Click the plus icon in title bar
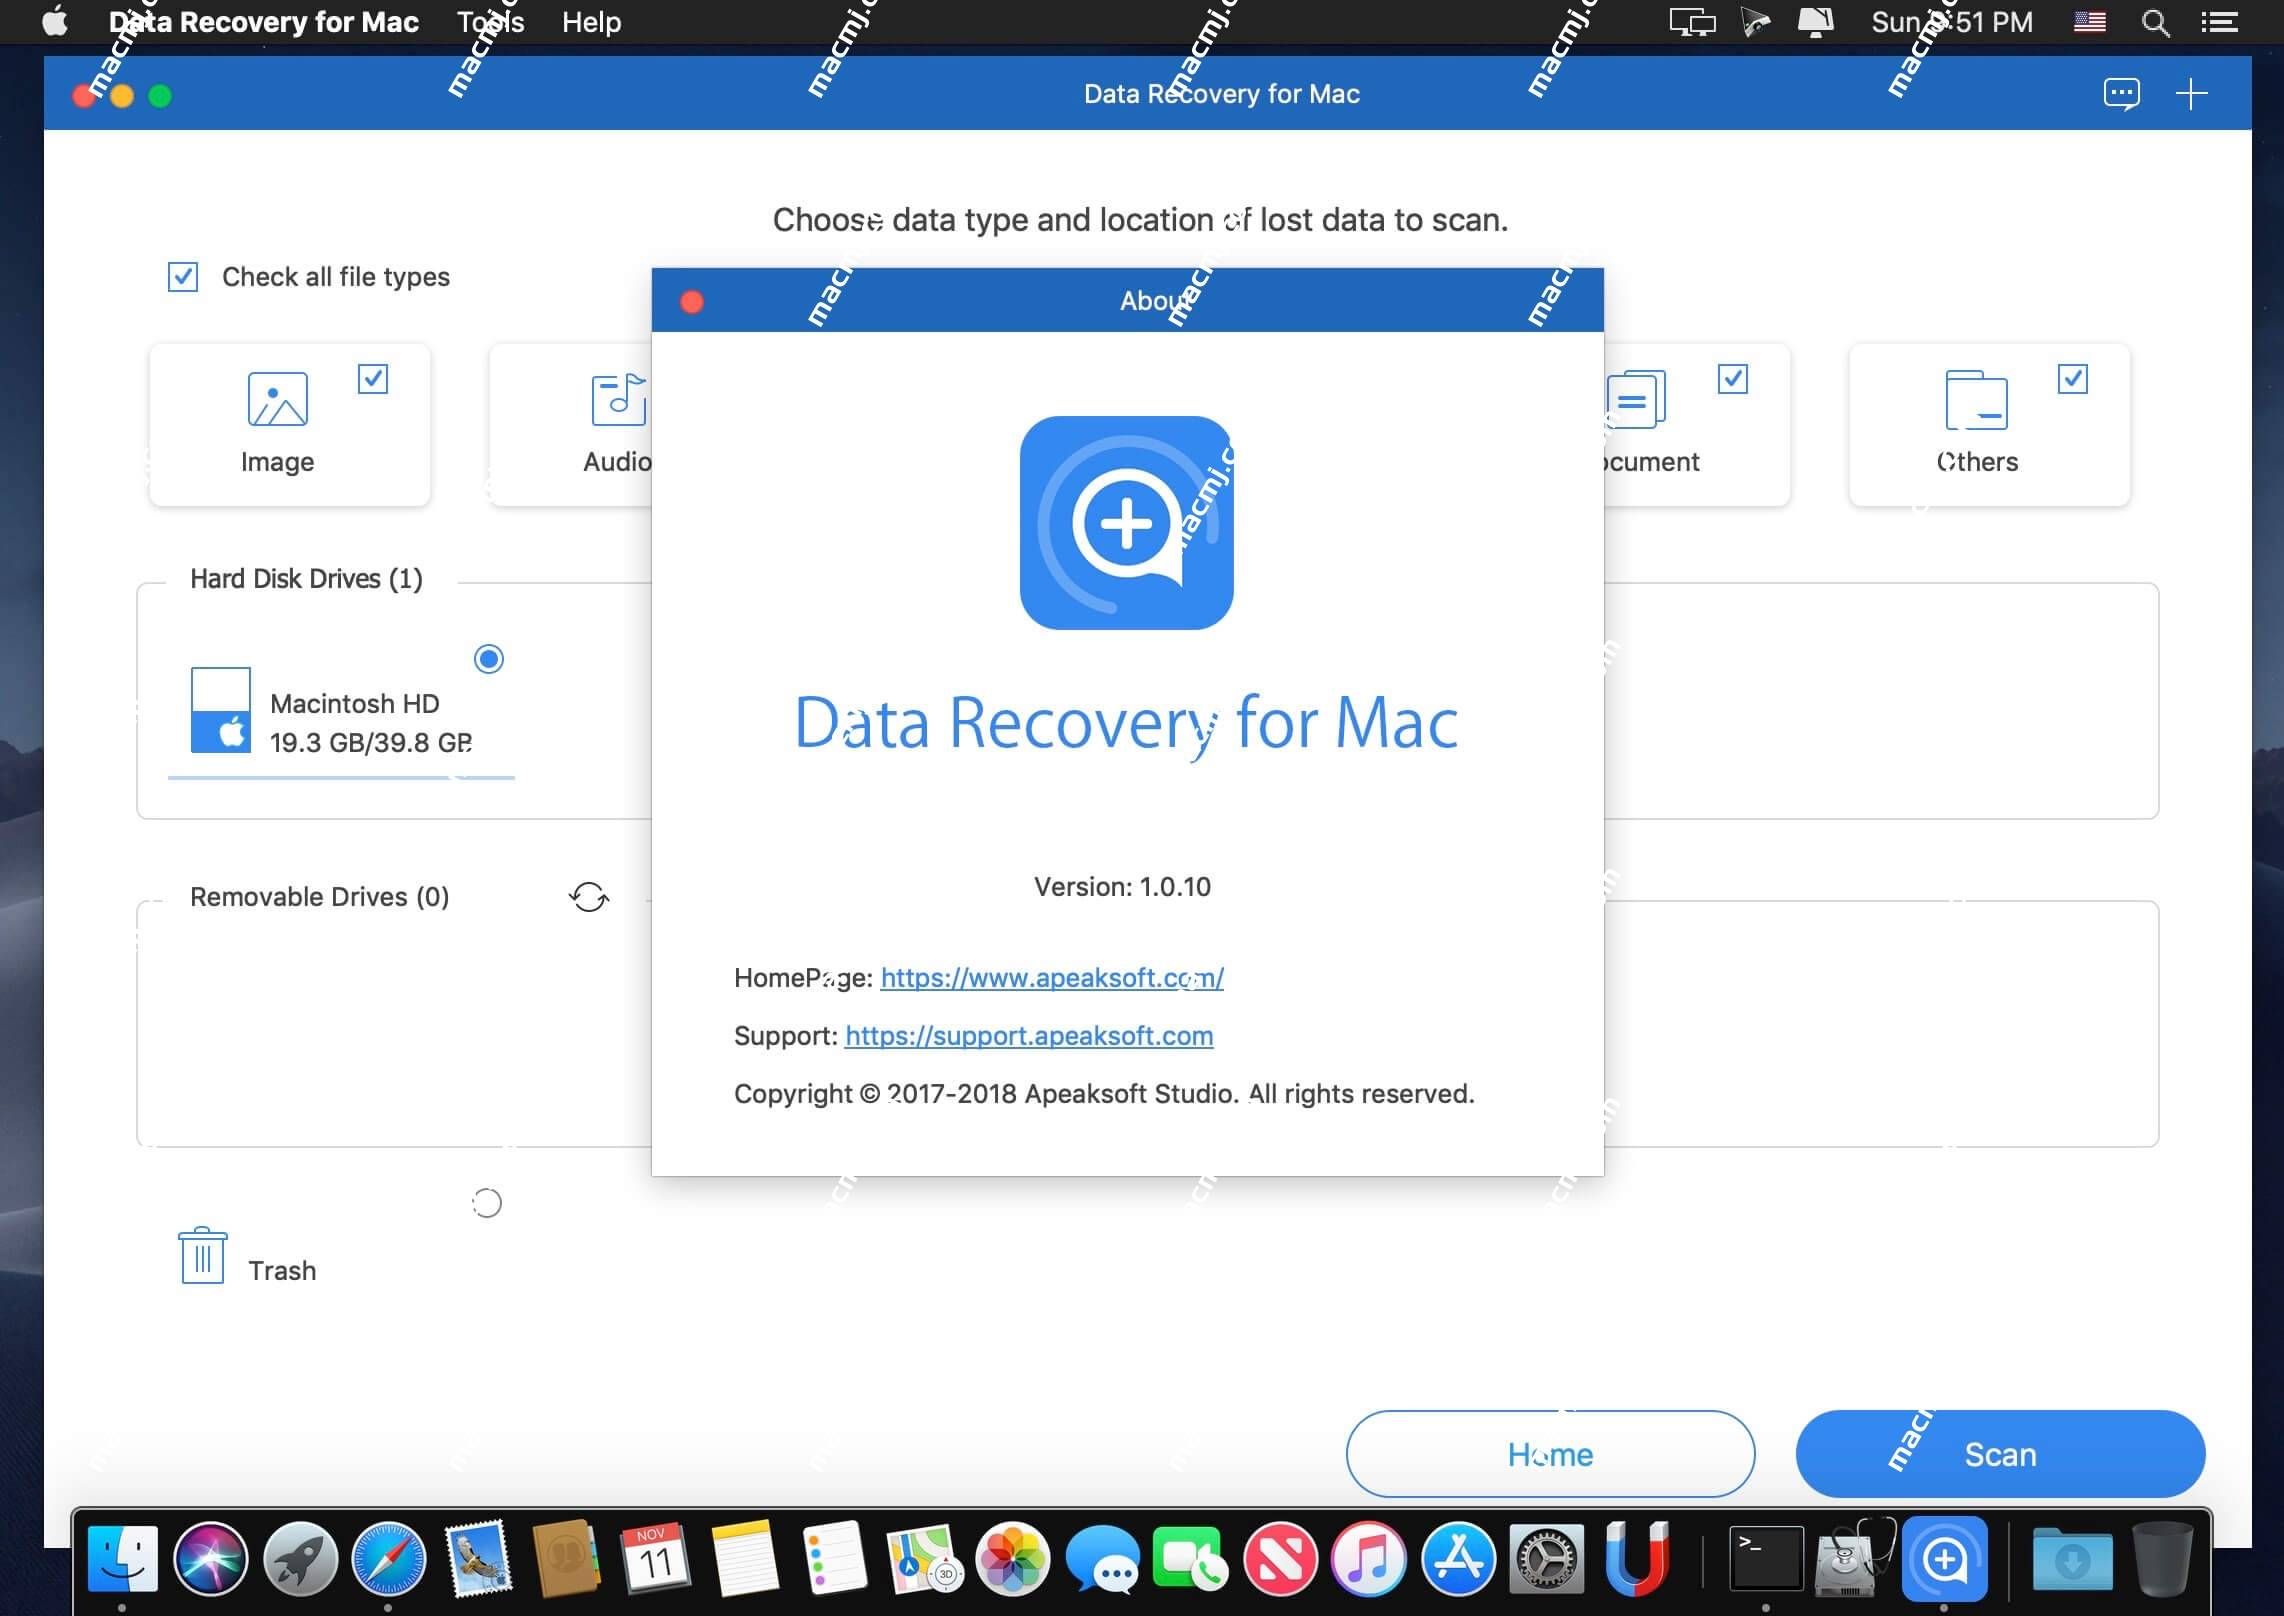This screenshot has width=2284, height=1616. point(2191,94)
